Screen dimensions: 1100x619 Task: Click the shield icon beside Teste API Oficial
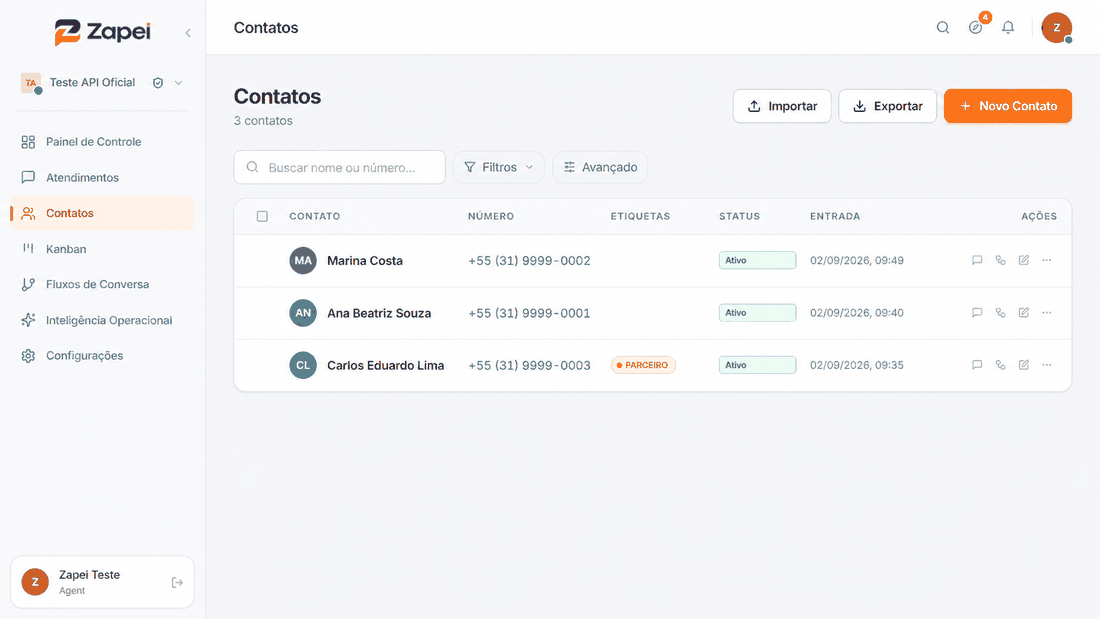tap(158, 83)
